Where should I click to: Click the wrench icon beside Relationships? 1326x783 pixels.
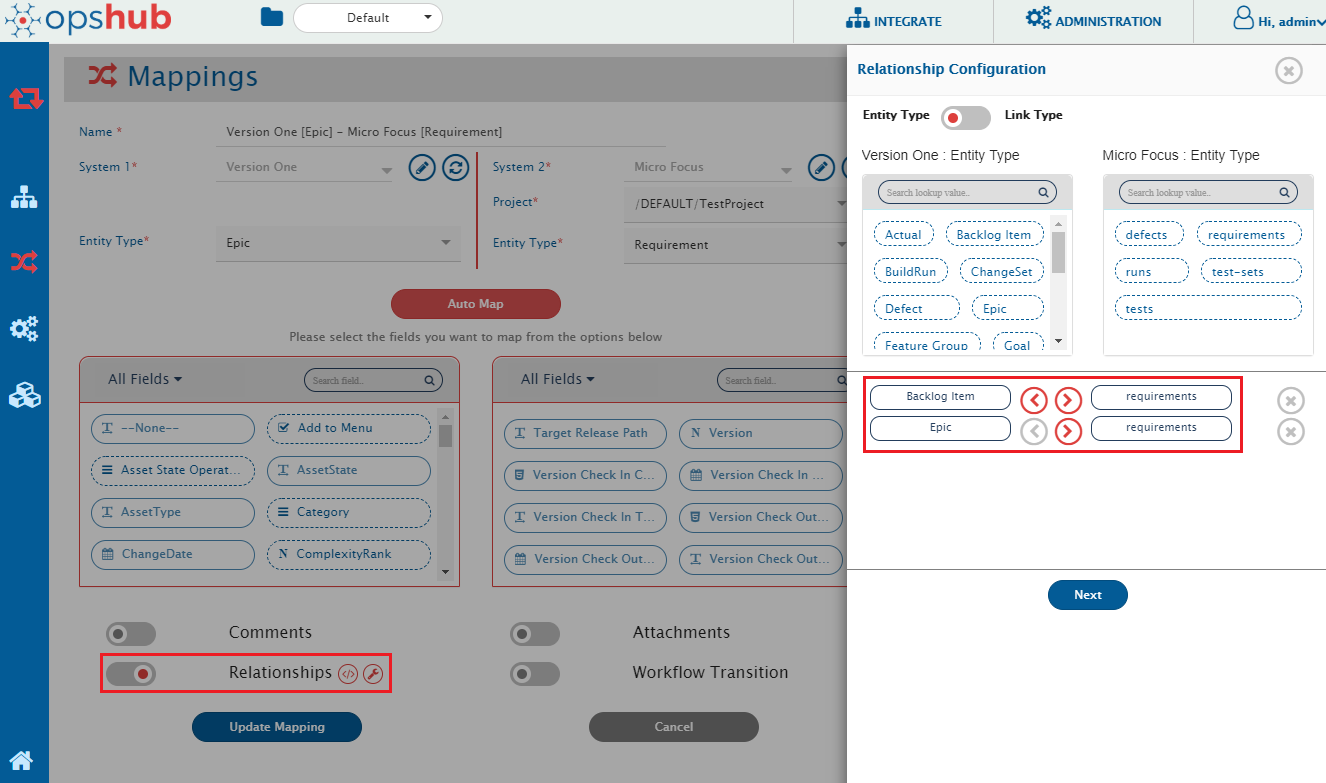tap(373, 673)
